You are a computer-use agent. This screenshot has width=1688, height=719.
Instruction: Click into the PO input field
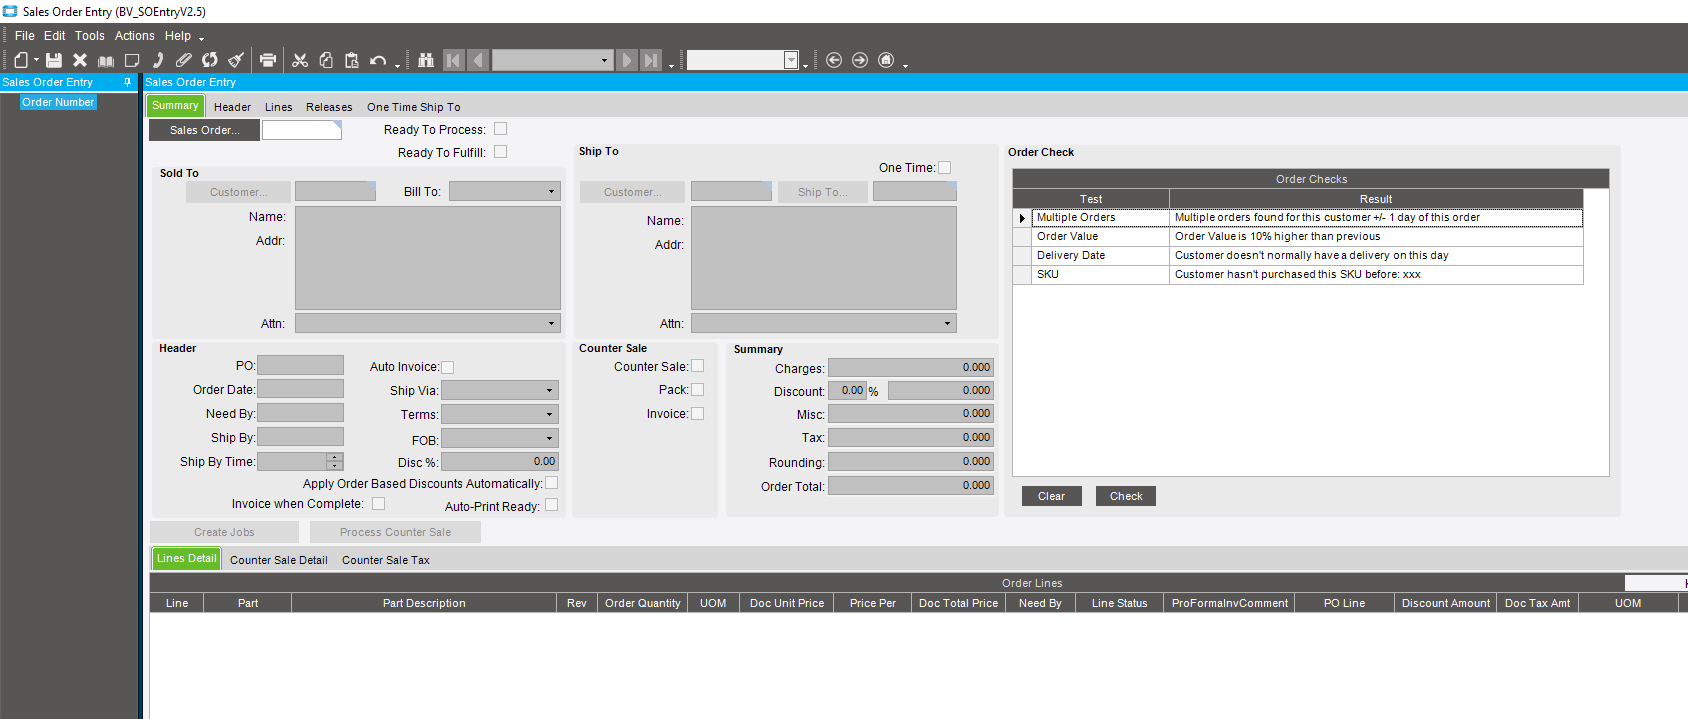click(300, 365)
